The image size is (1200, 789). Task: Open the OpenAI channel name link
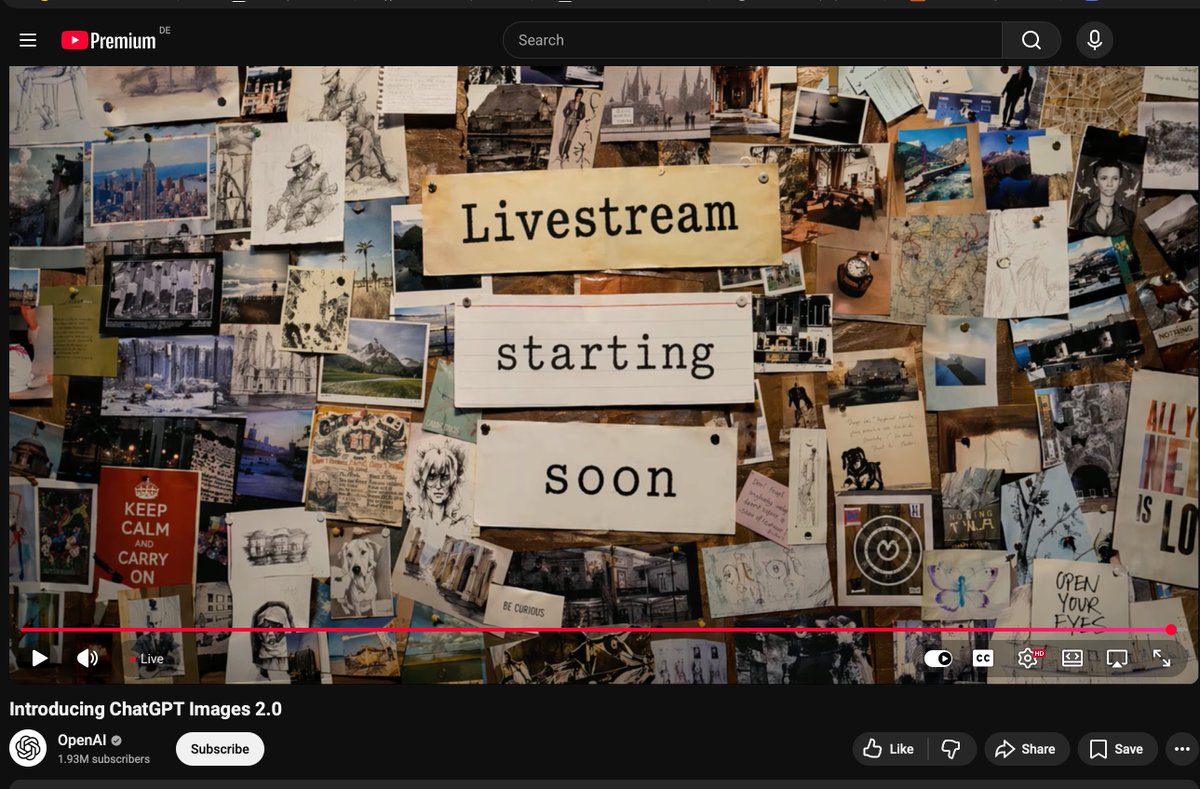pos(82,740)
